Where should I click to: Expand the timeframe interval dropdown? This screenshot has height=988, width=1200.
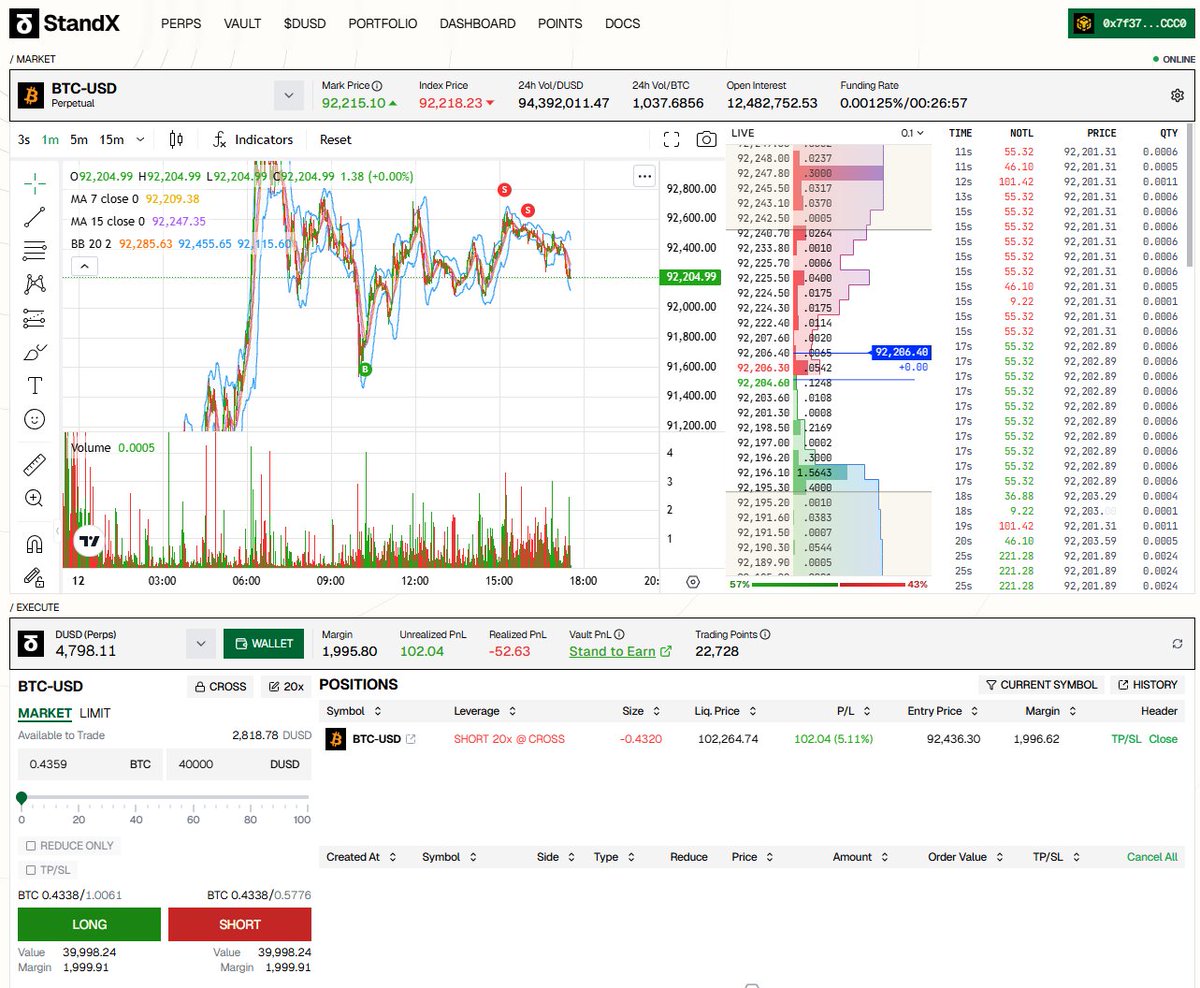coord(140,140)
